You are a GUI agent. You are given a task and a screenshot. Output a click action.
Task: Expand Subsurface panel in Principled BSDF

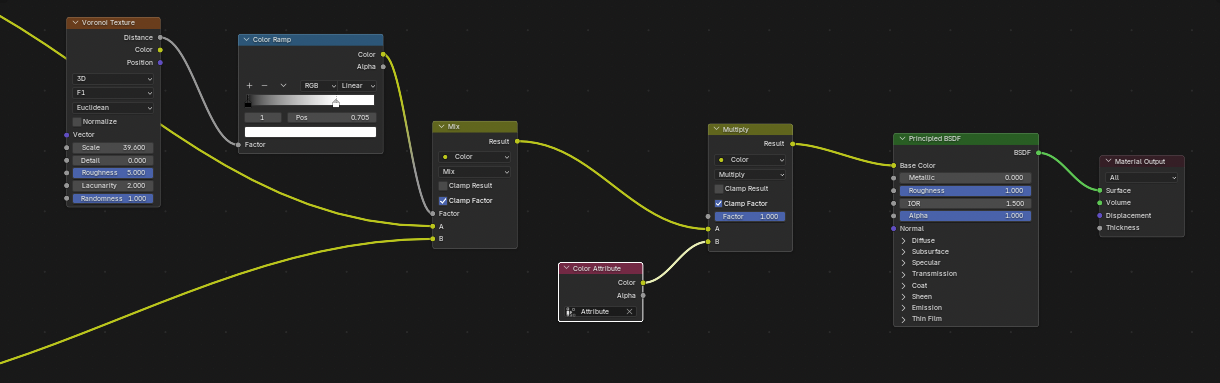[x=904, y=252]
